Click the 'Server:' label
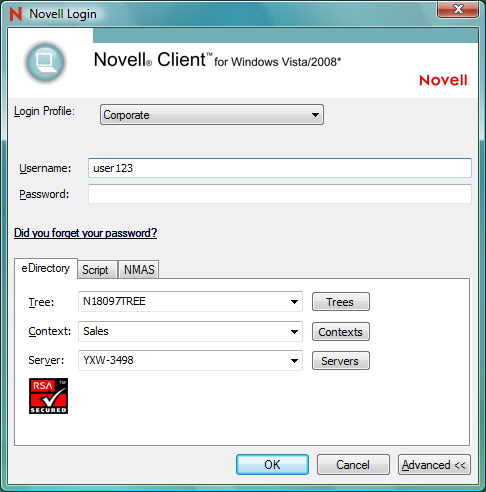Image resolution: width=486 pixels, height=492 pixels. [46, 360]
